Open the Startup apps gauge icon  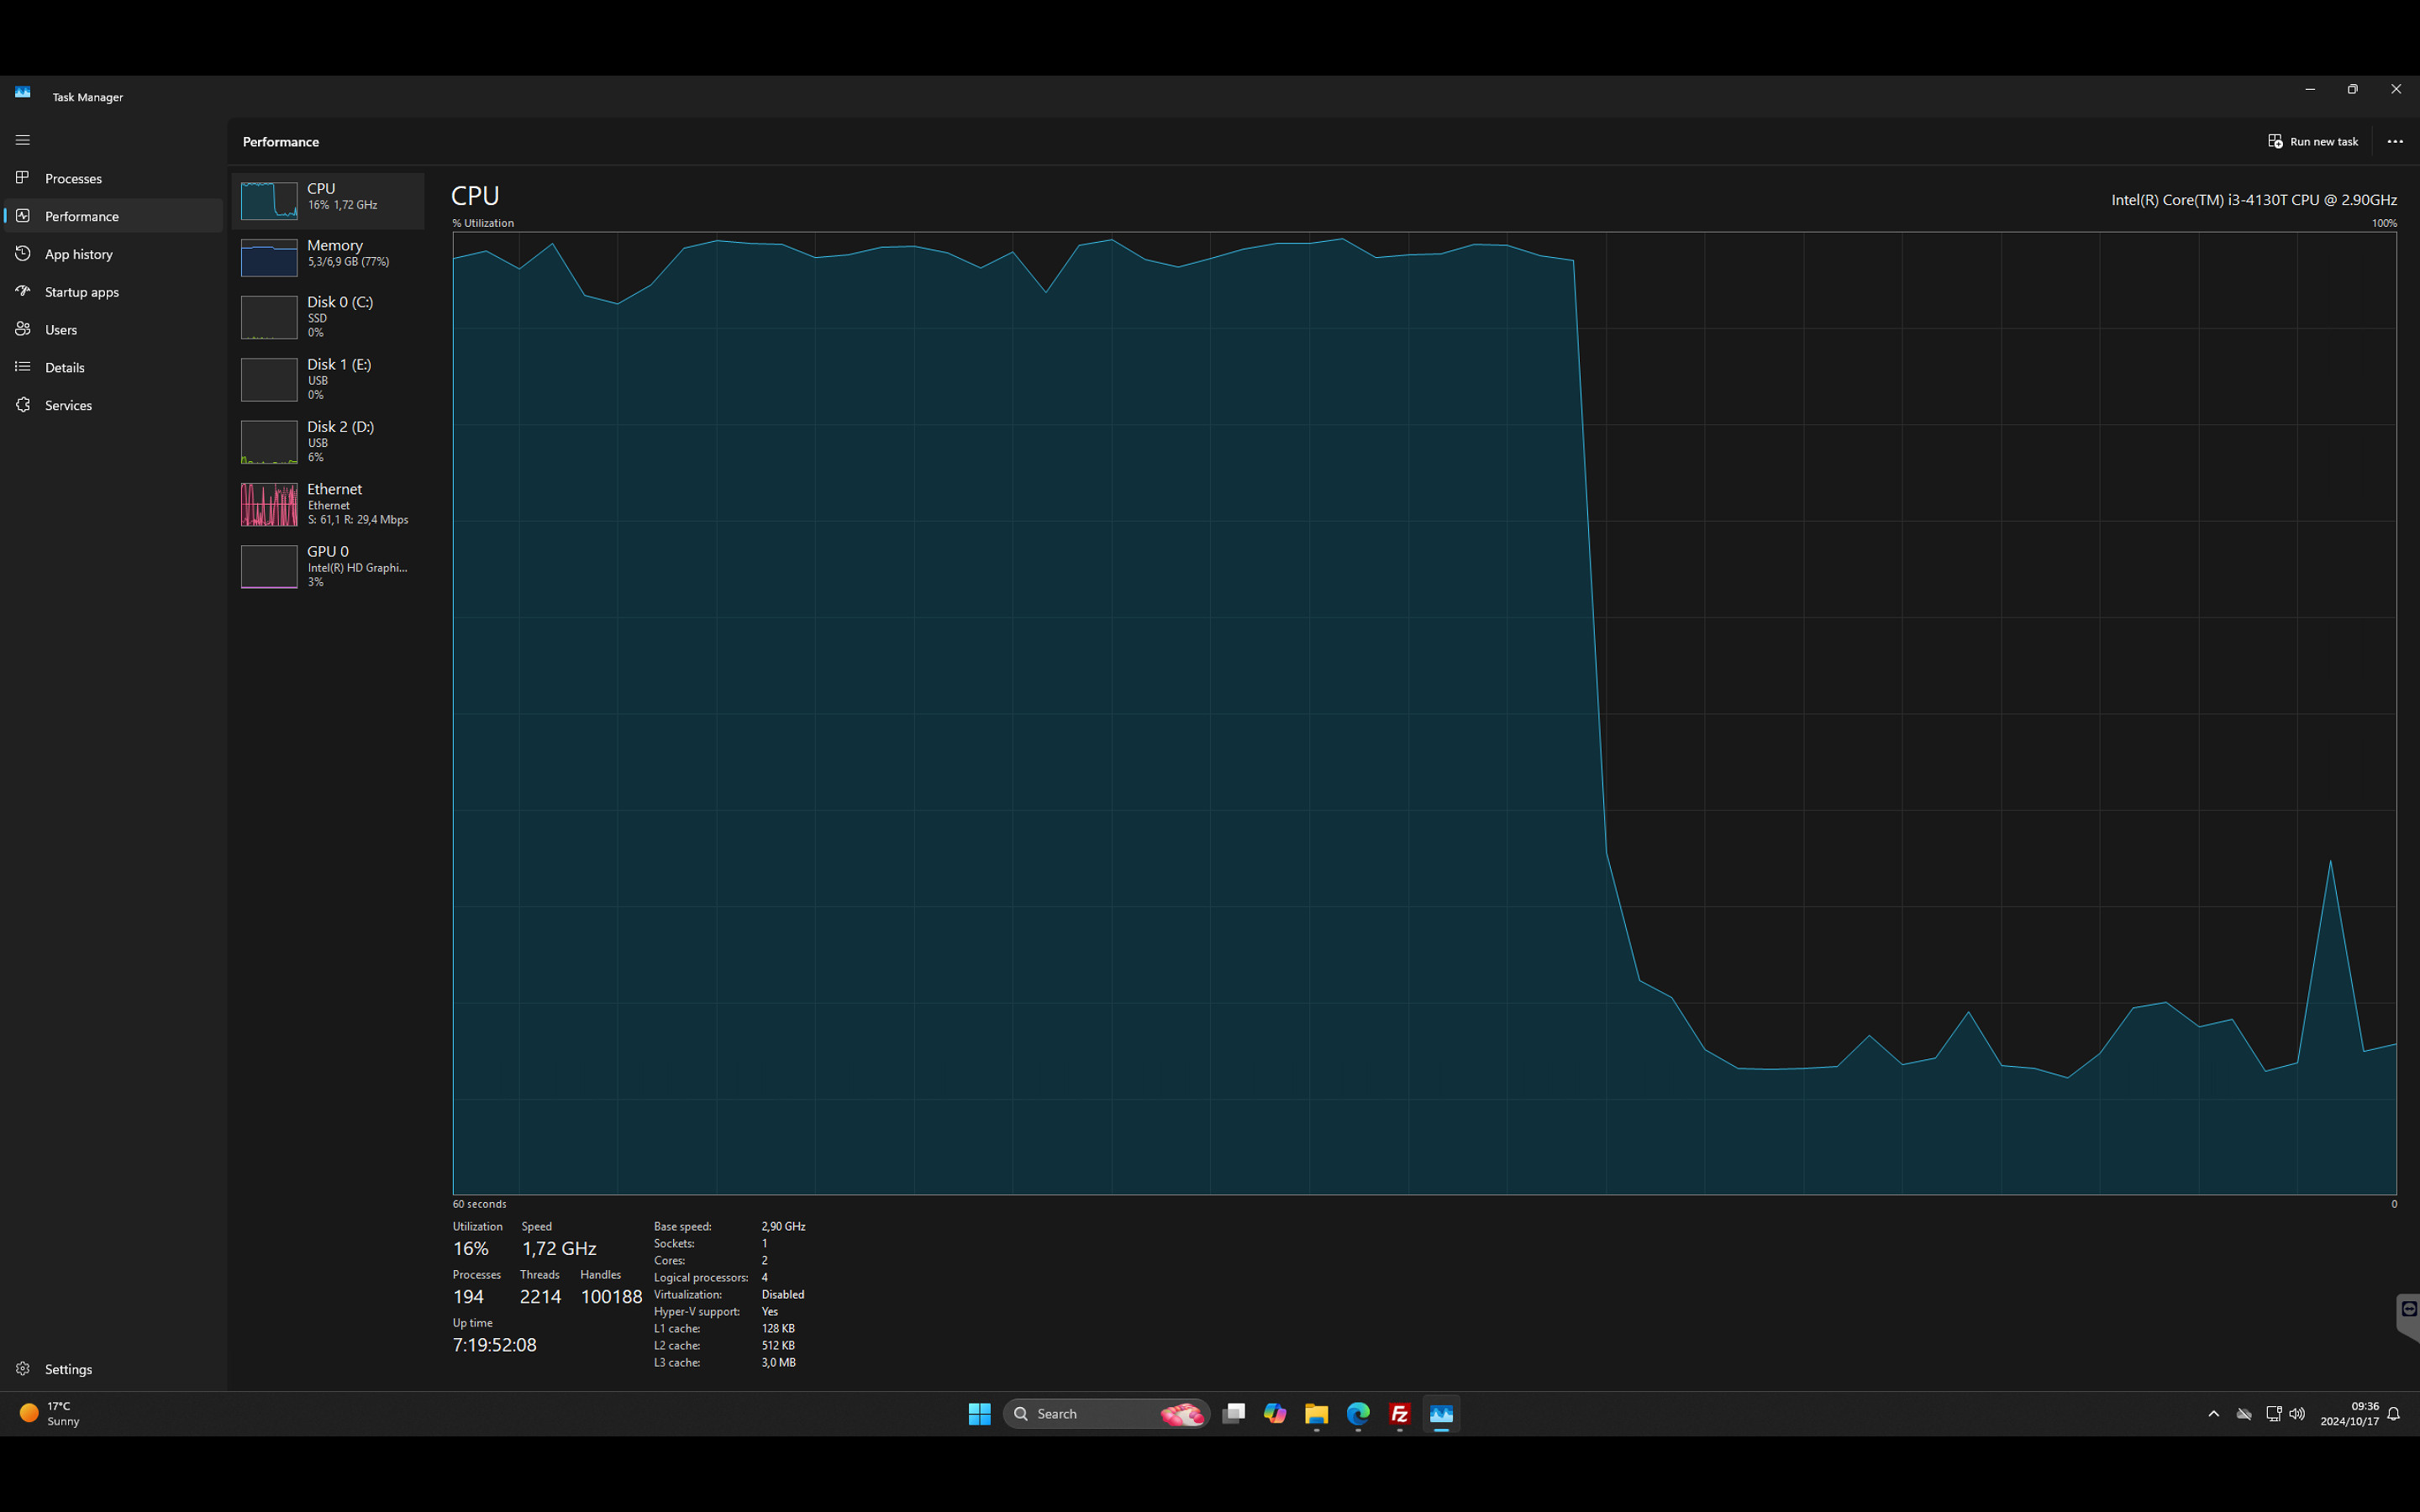tap(23, 291)
